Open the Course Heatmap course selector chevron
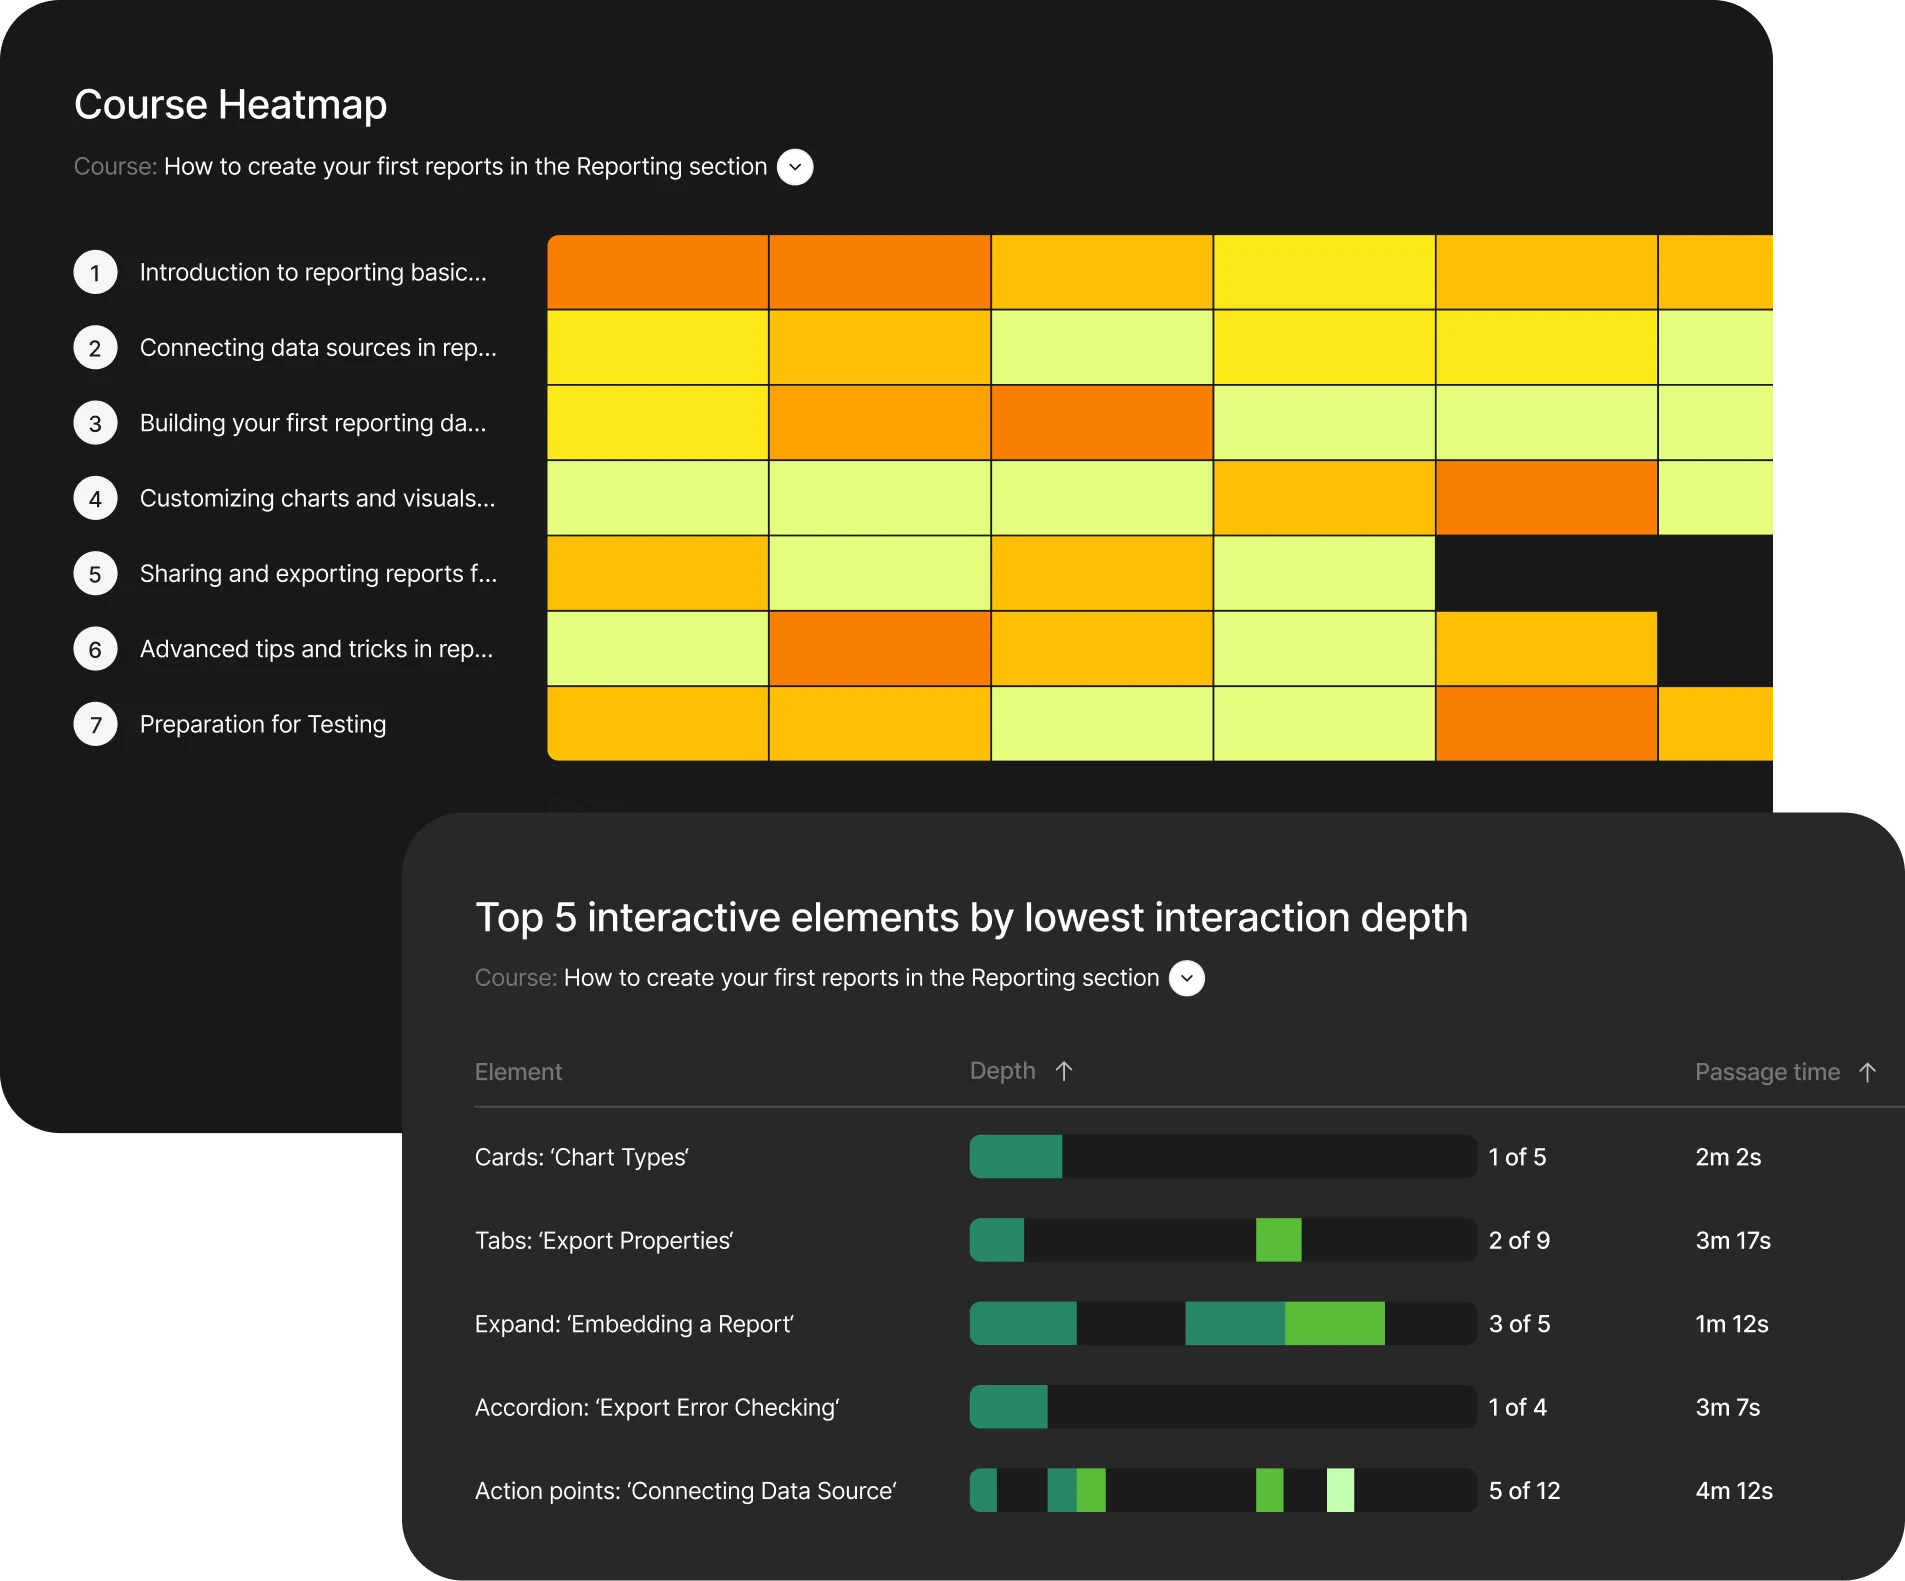Screen dimensions: 1905x1581 [795, 167]
